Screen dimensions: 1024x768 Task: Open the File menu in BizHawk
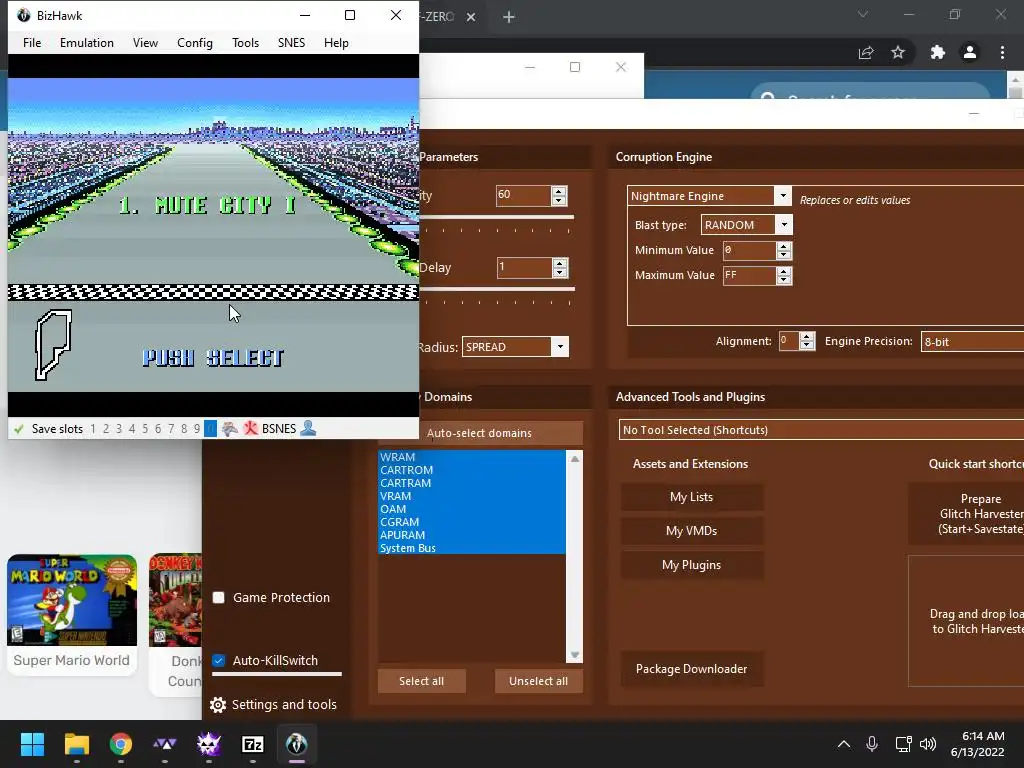pyautogui.click(x=32, y=42)
